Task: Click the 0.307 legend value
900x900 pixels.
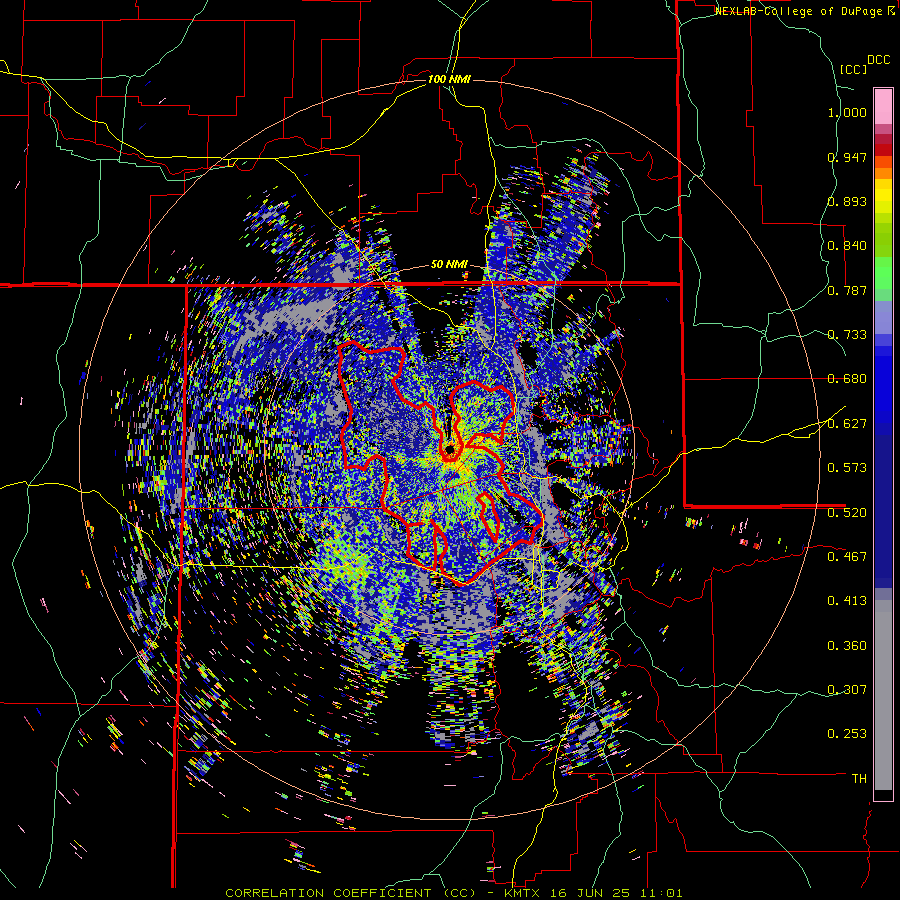Action: (x=847, y=690)
